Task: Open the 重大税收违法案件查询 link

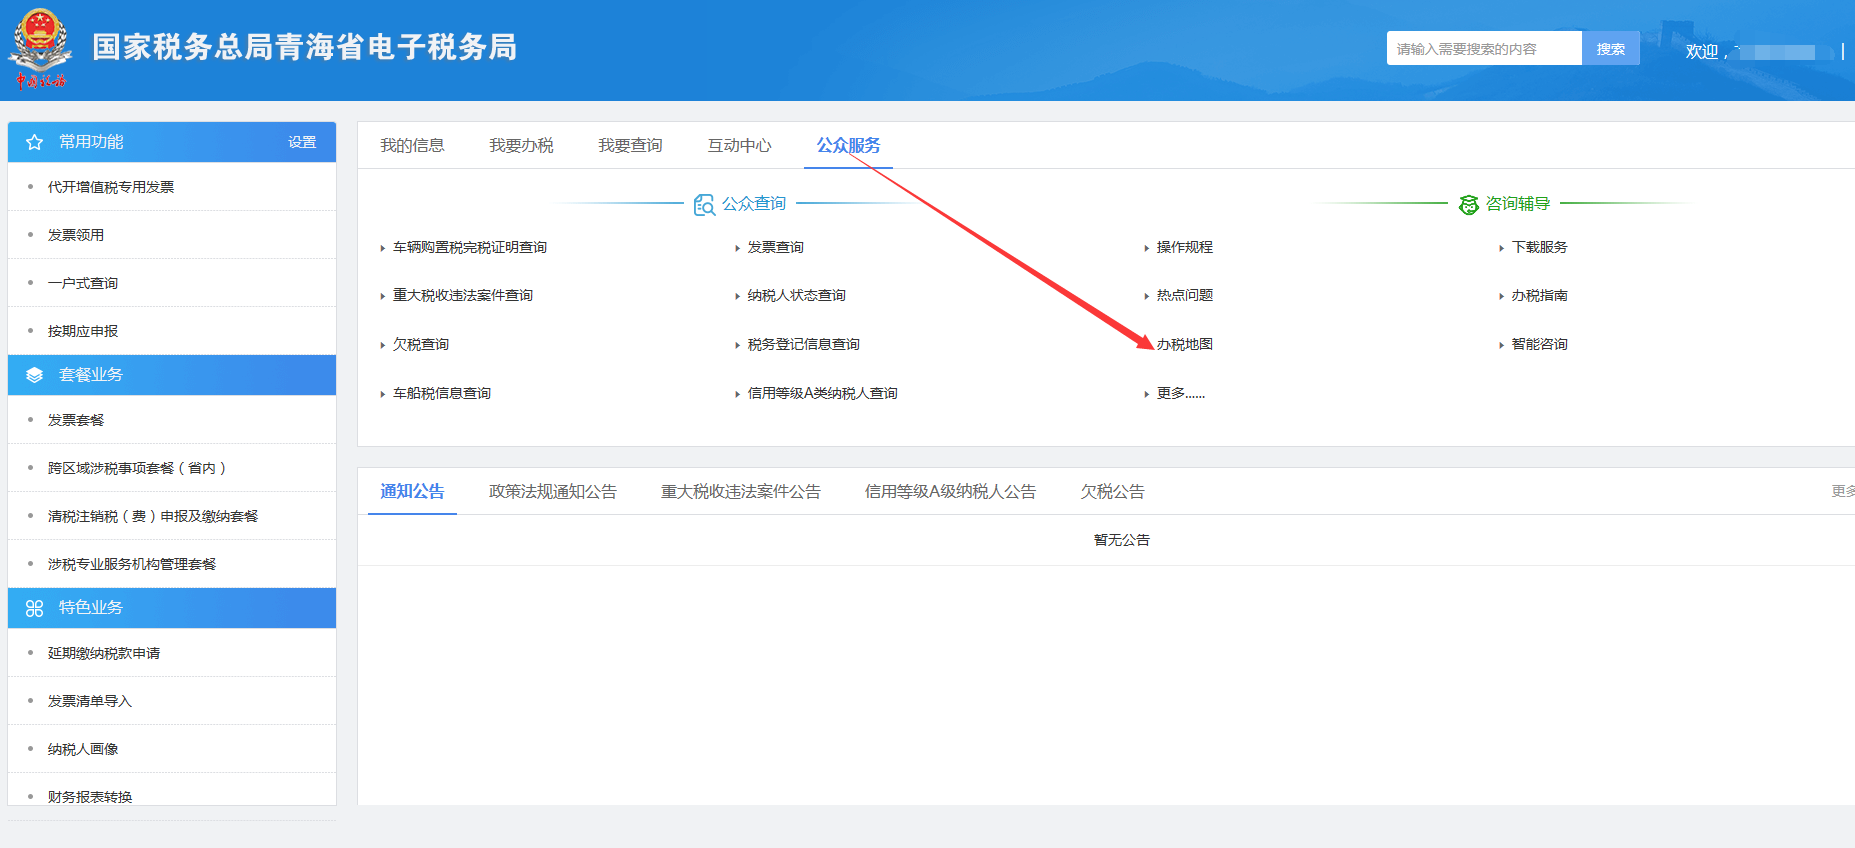Action: pyautogui.click(x=463, y=295)
